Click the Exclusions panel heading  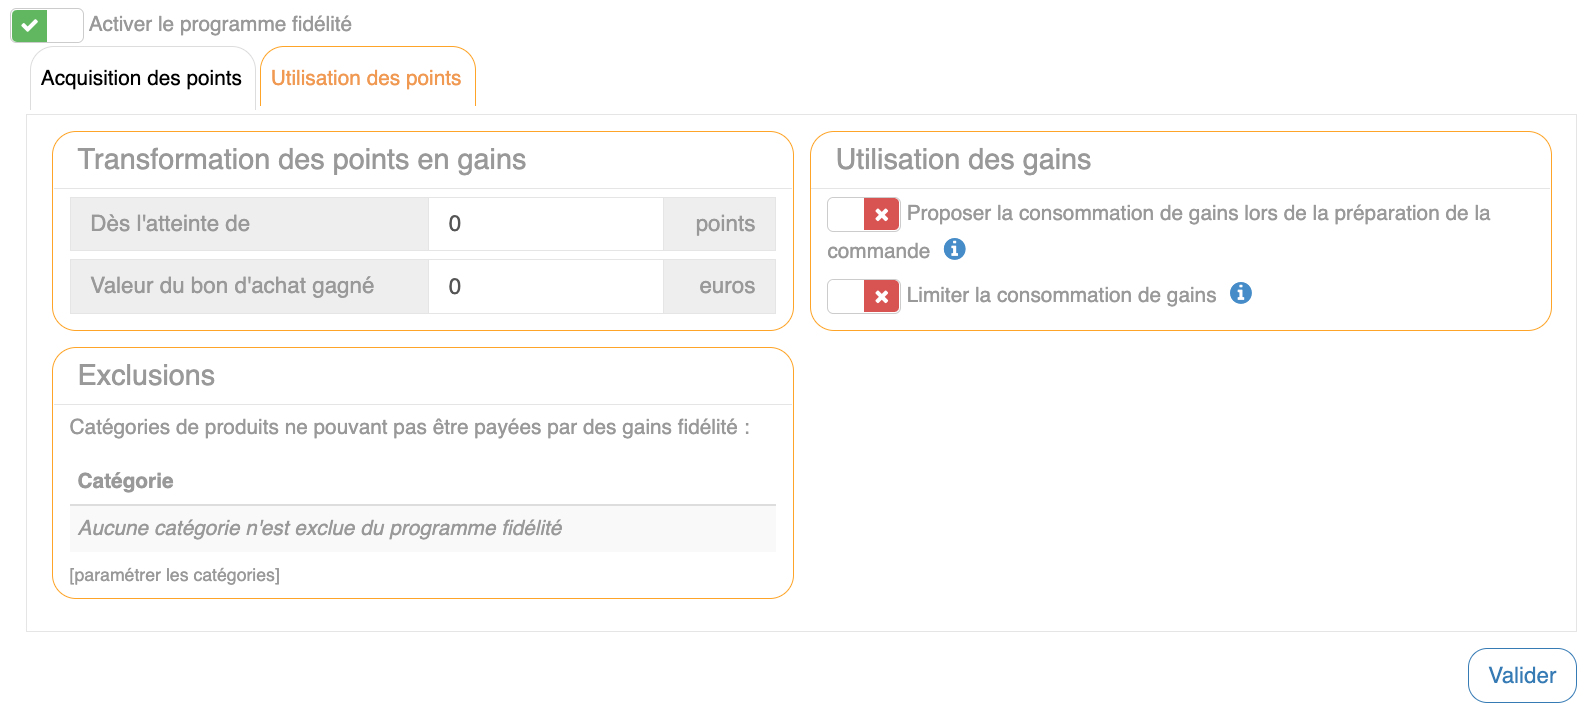[146, 376]
